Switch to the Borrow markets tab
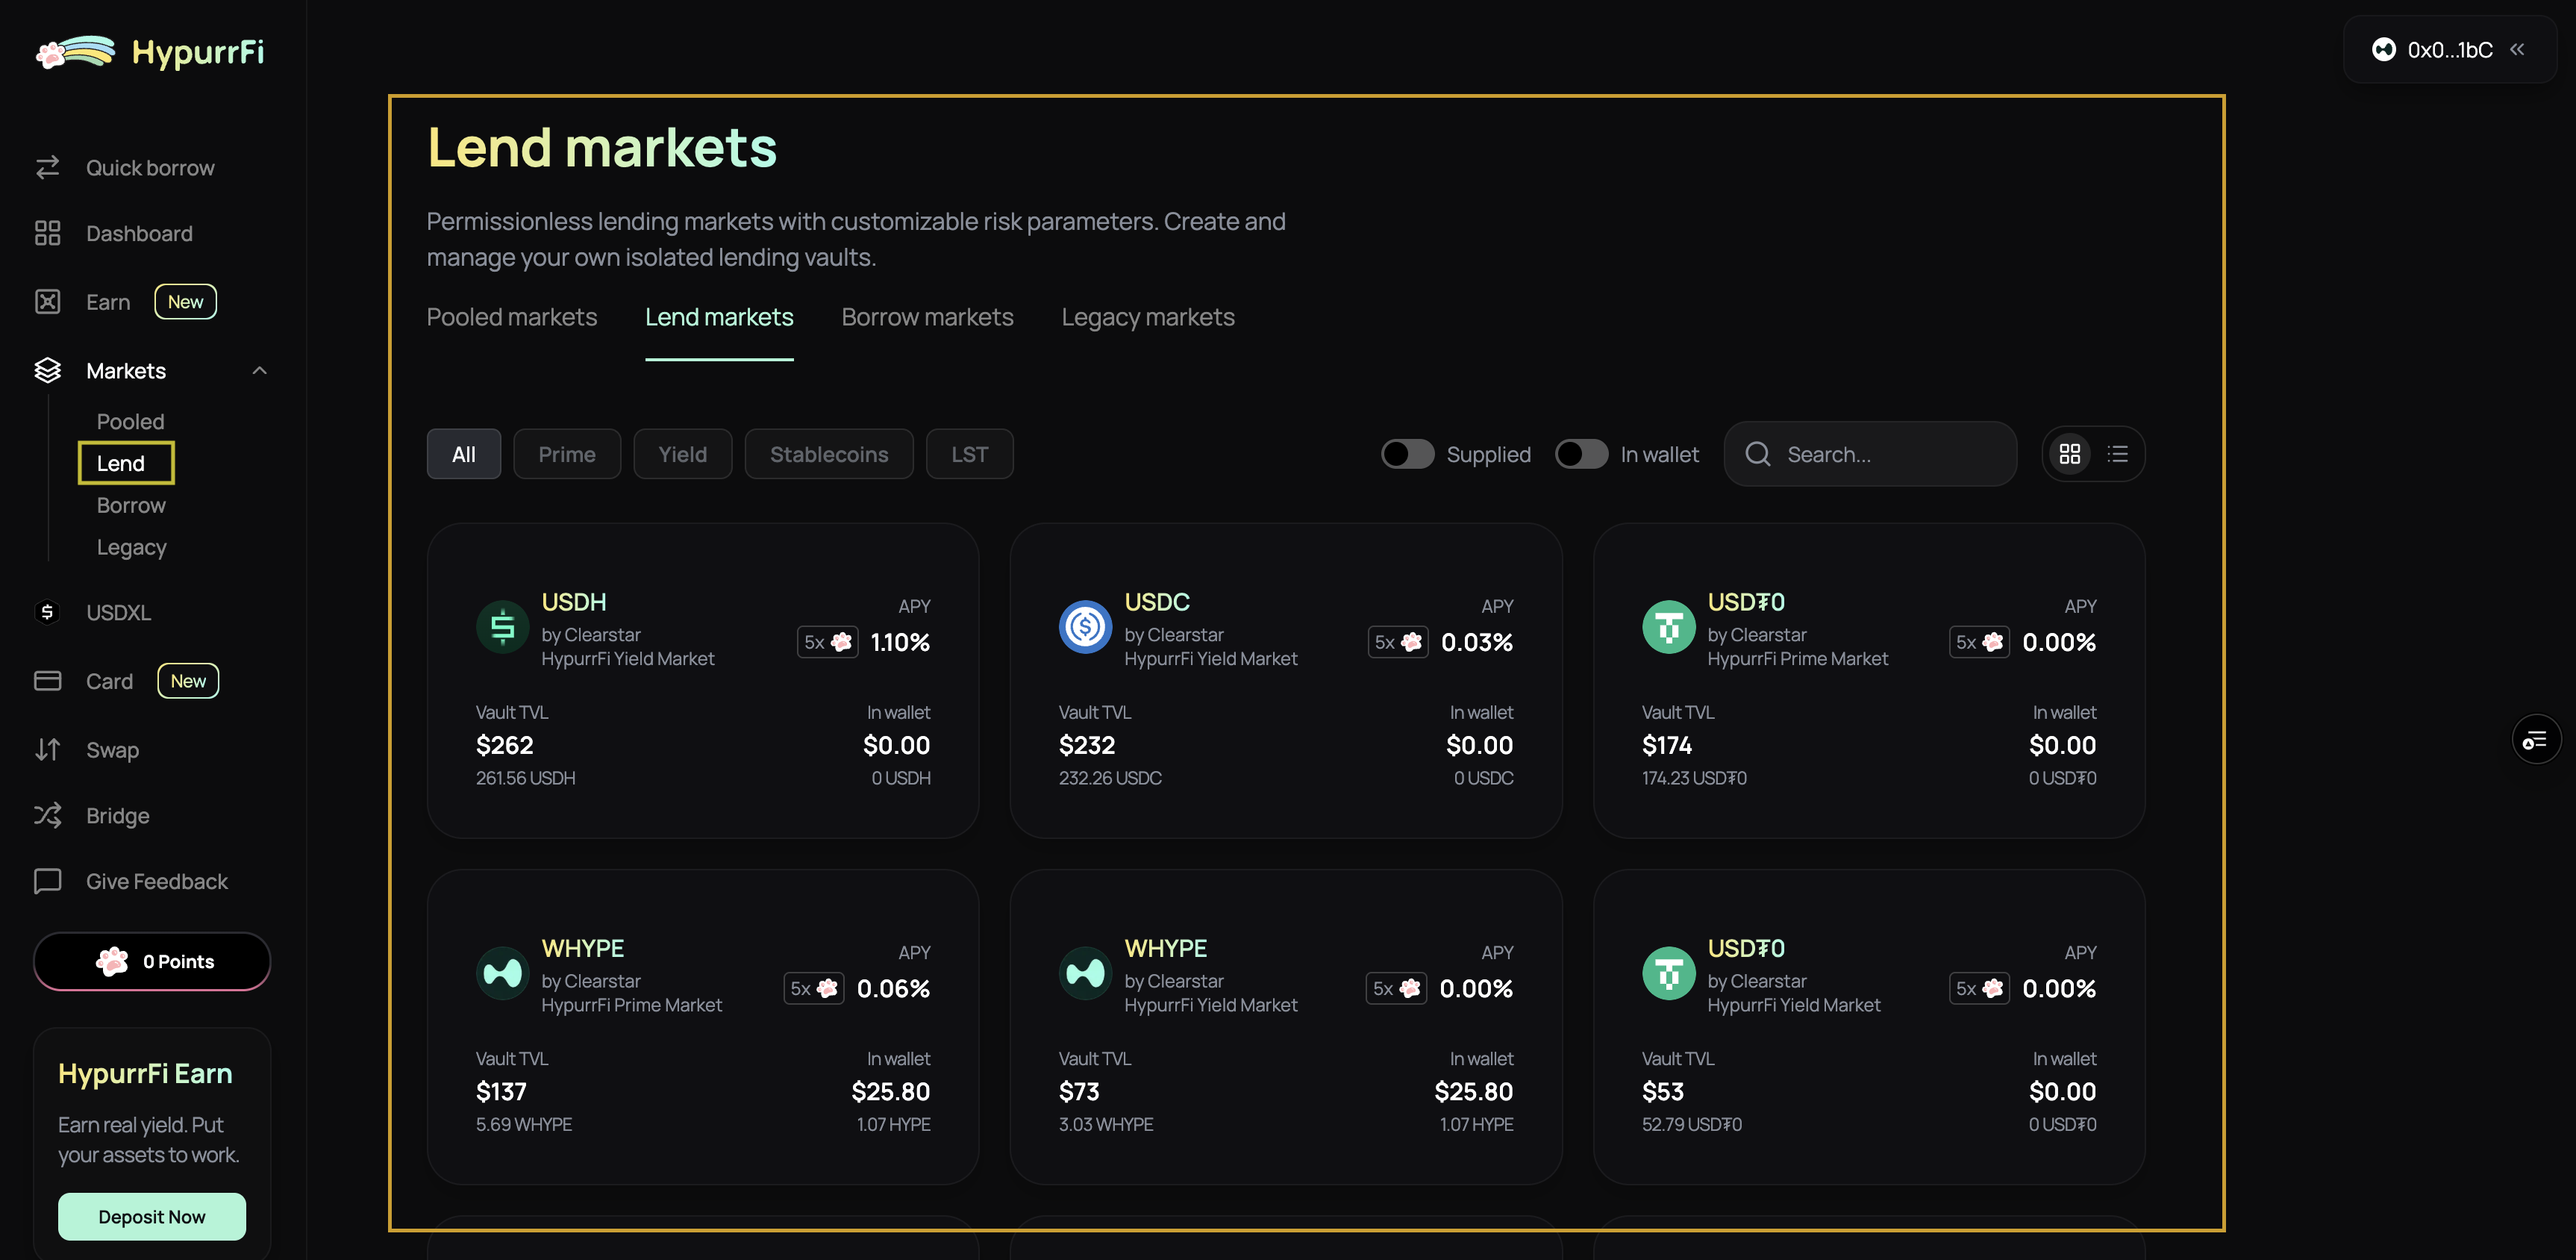The image size is (2576, 1260). coord(927,317)
